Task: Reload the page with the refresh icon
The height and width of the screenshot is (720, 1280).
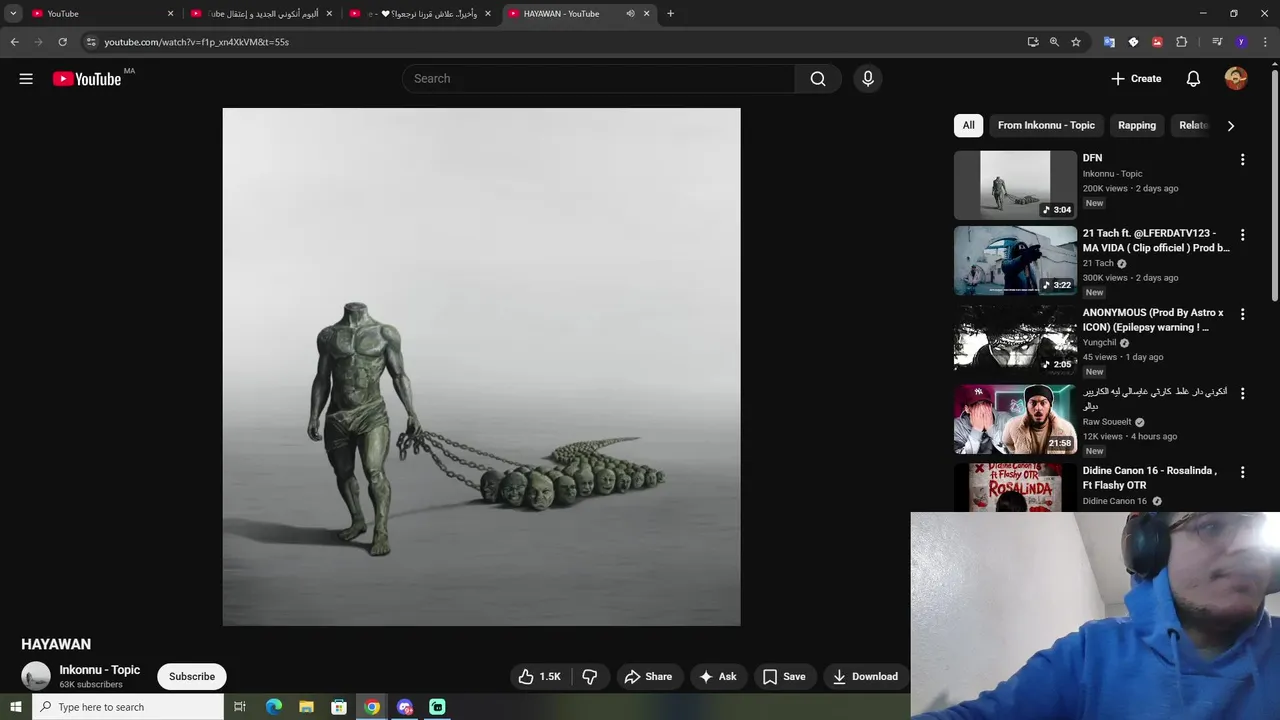Action: (62, 42)
